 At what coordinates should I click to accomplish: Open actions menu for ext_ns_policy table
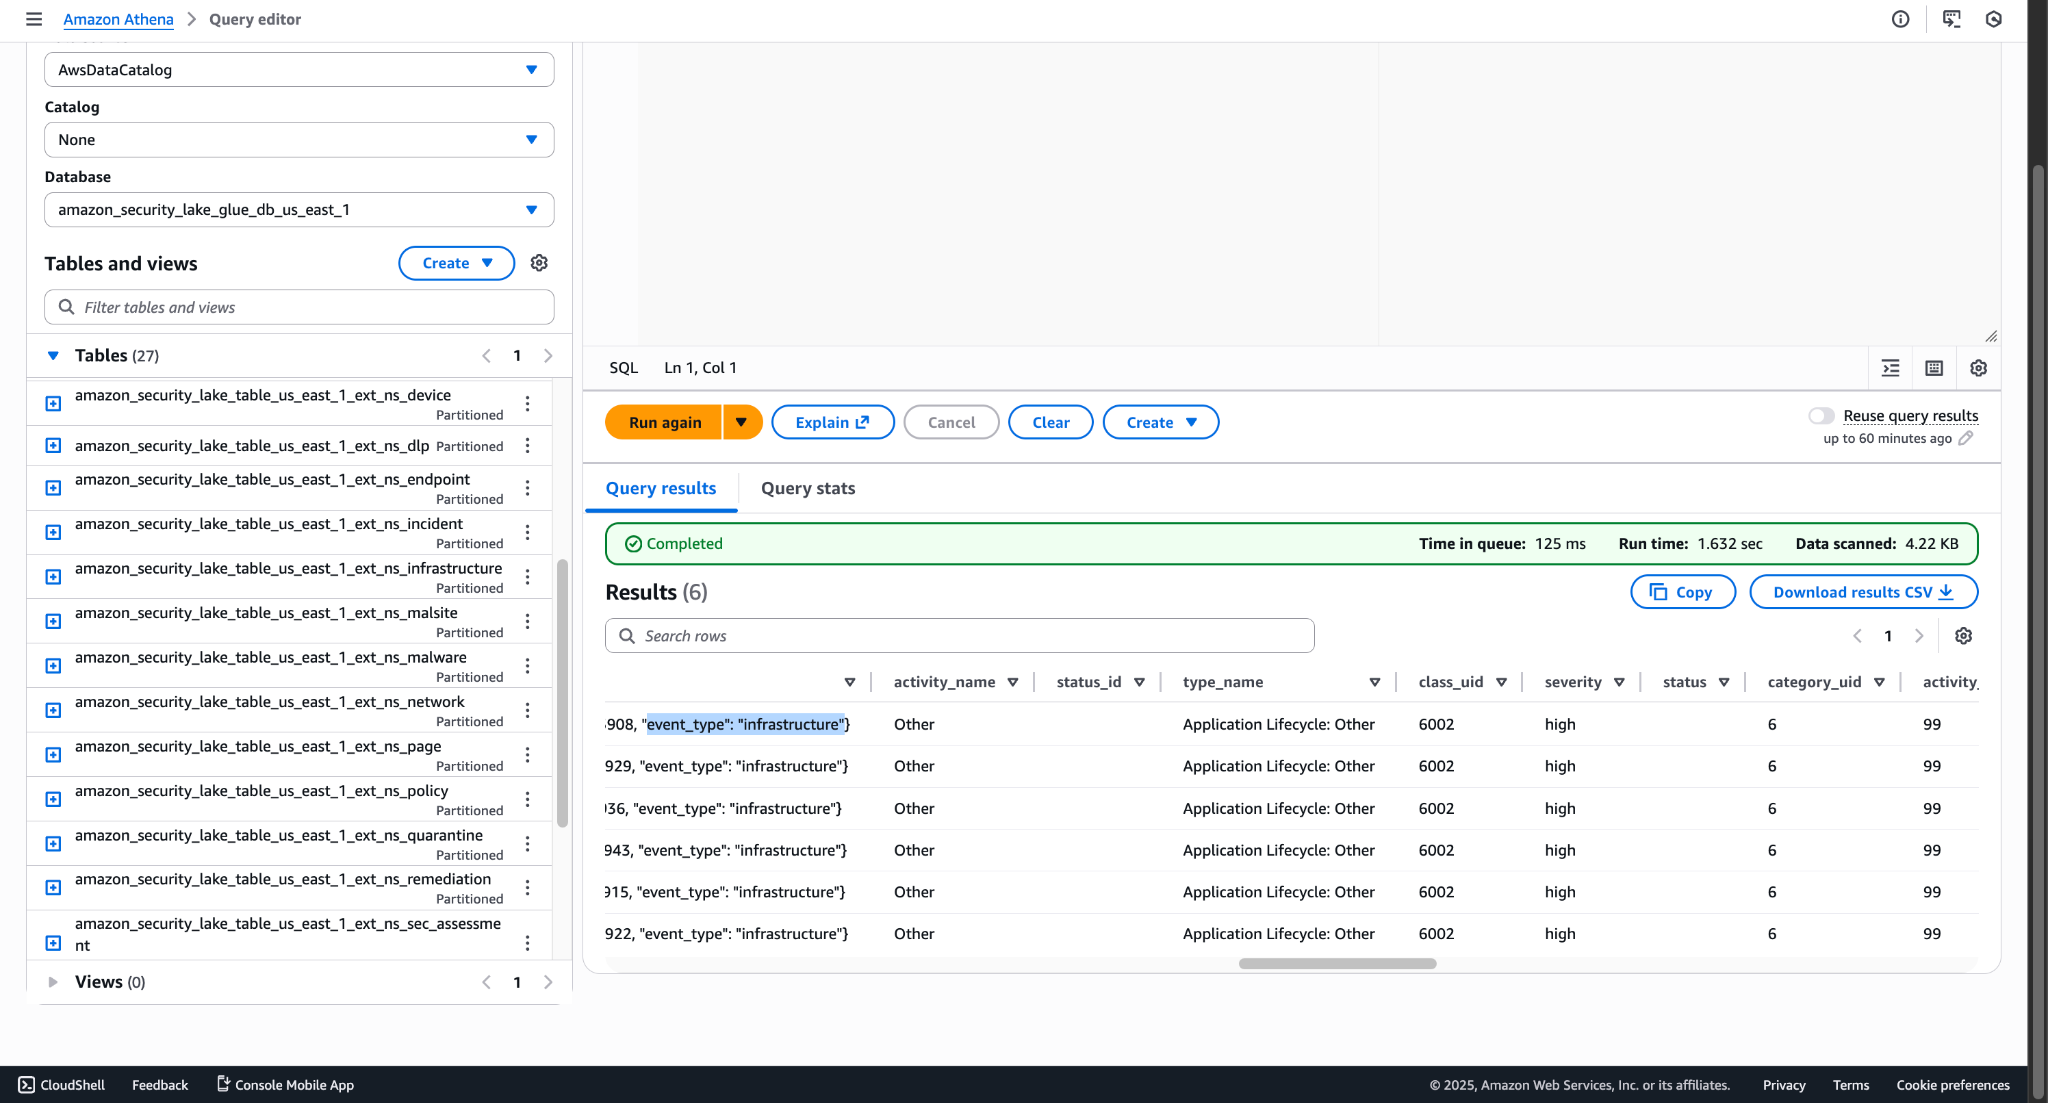pos(527,799)
